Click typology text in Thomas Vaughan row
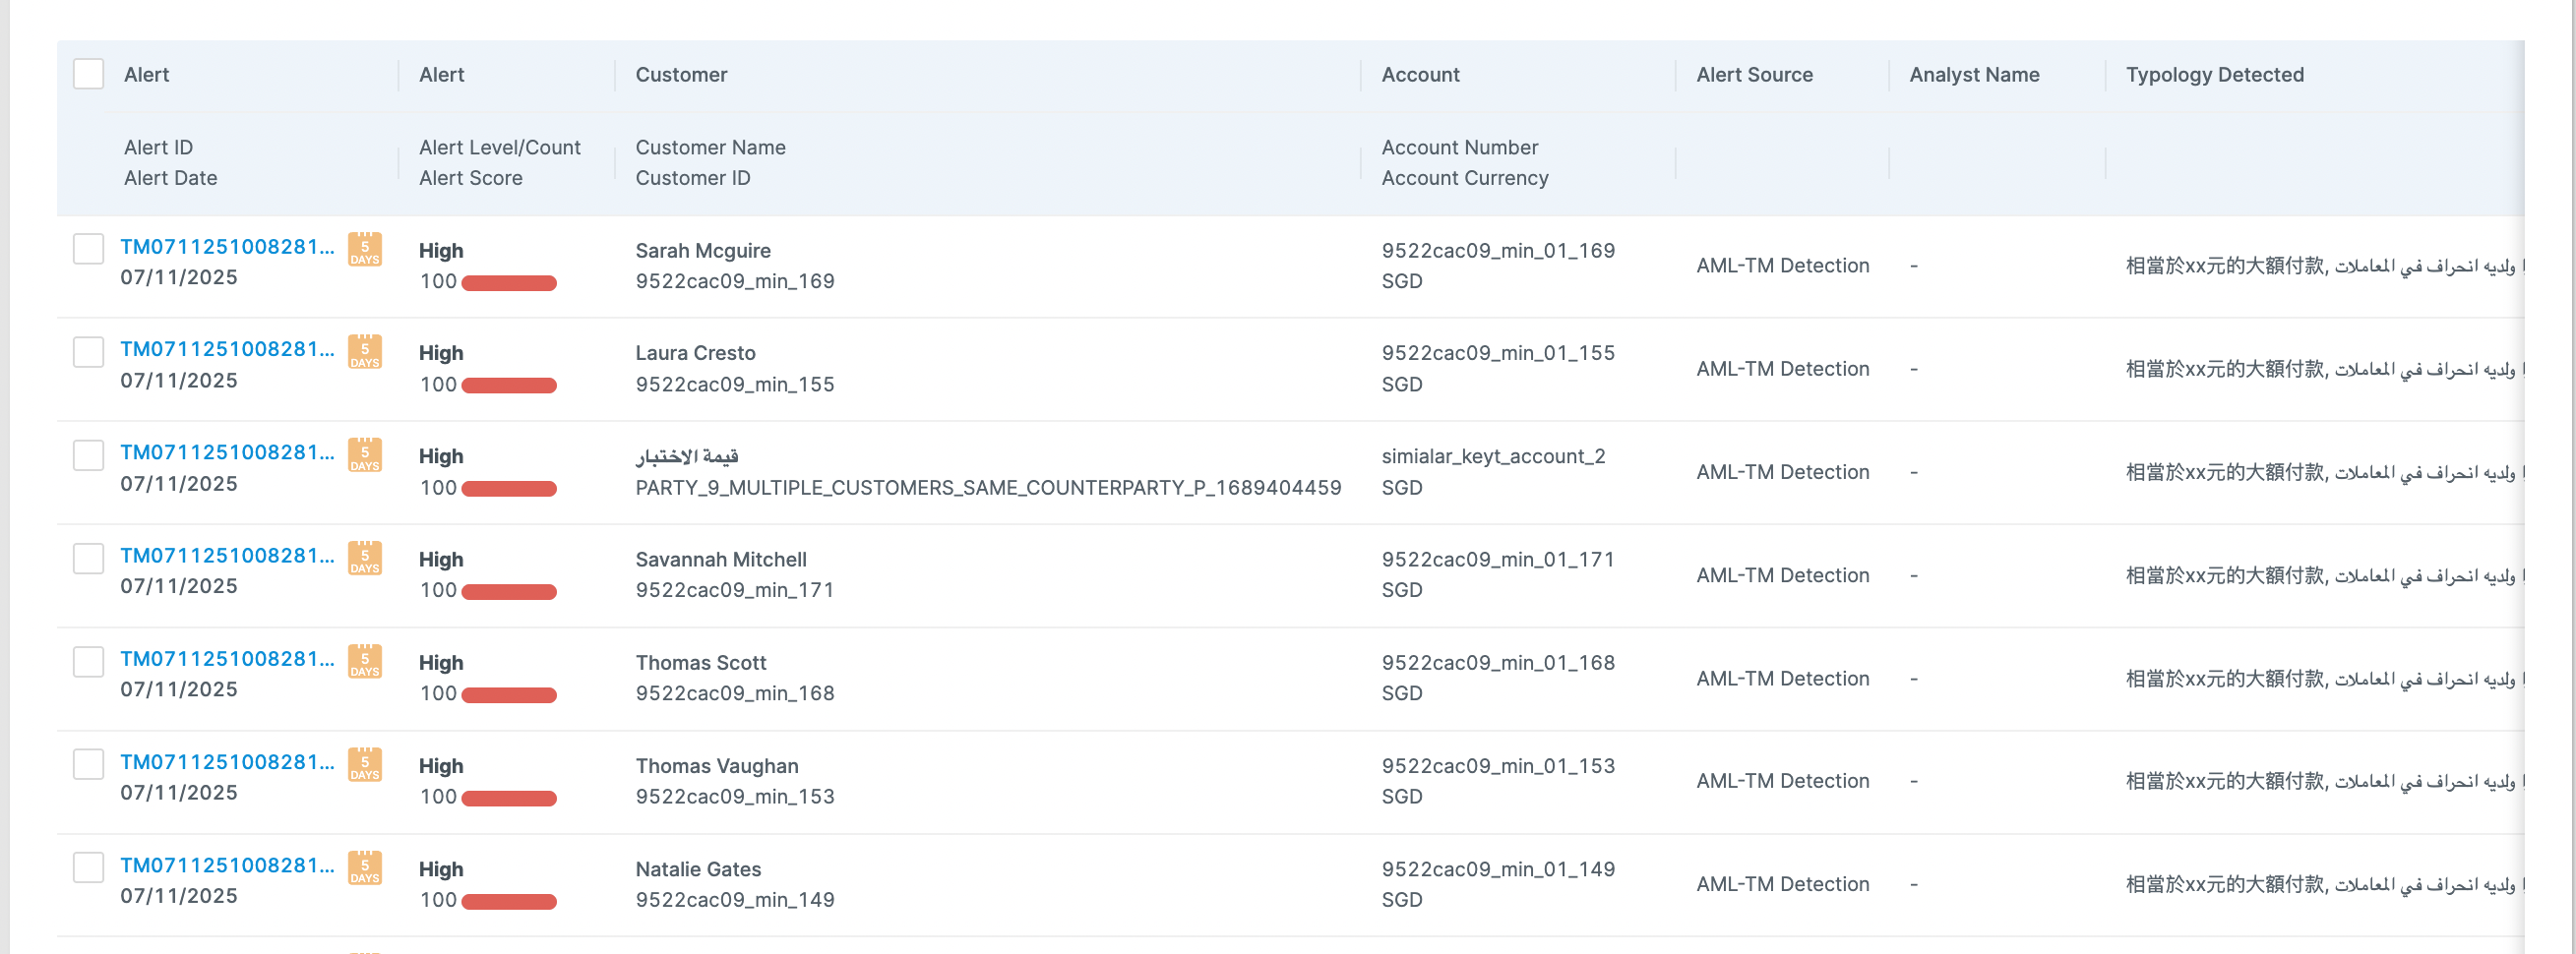 2324,781
